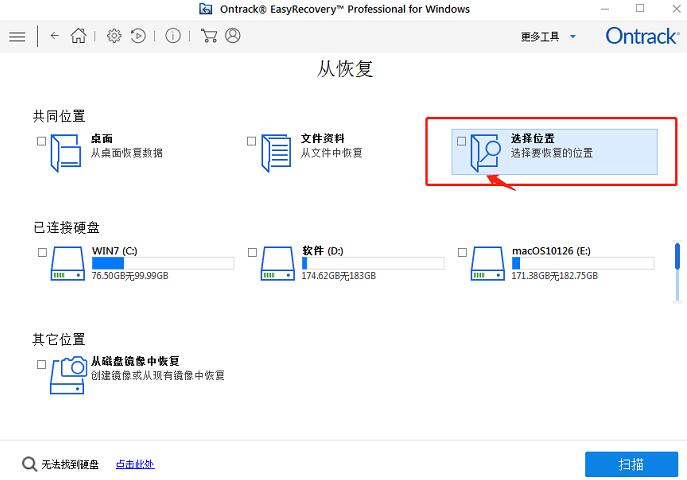The image size is (687, 480).
Task: Maximize the EasyRecovery window
Action: point(640,8)
